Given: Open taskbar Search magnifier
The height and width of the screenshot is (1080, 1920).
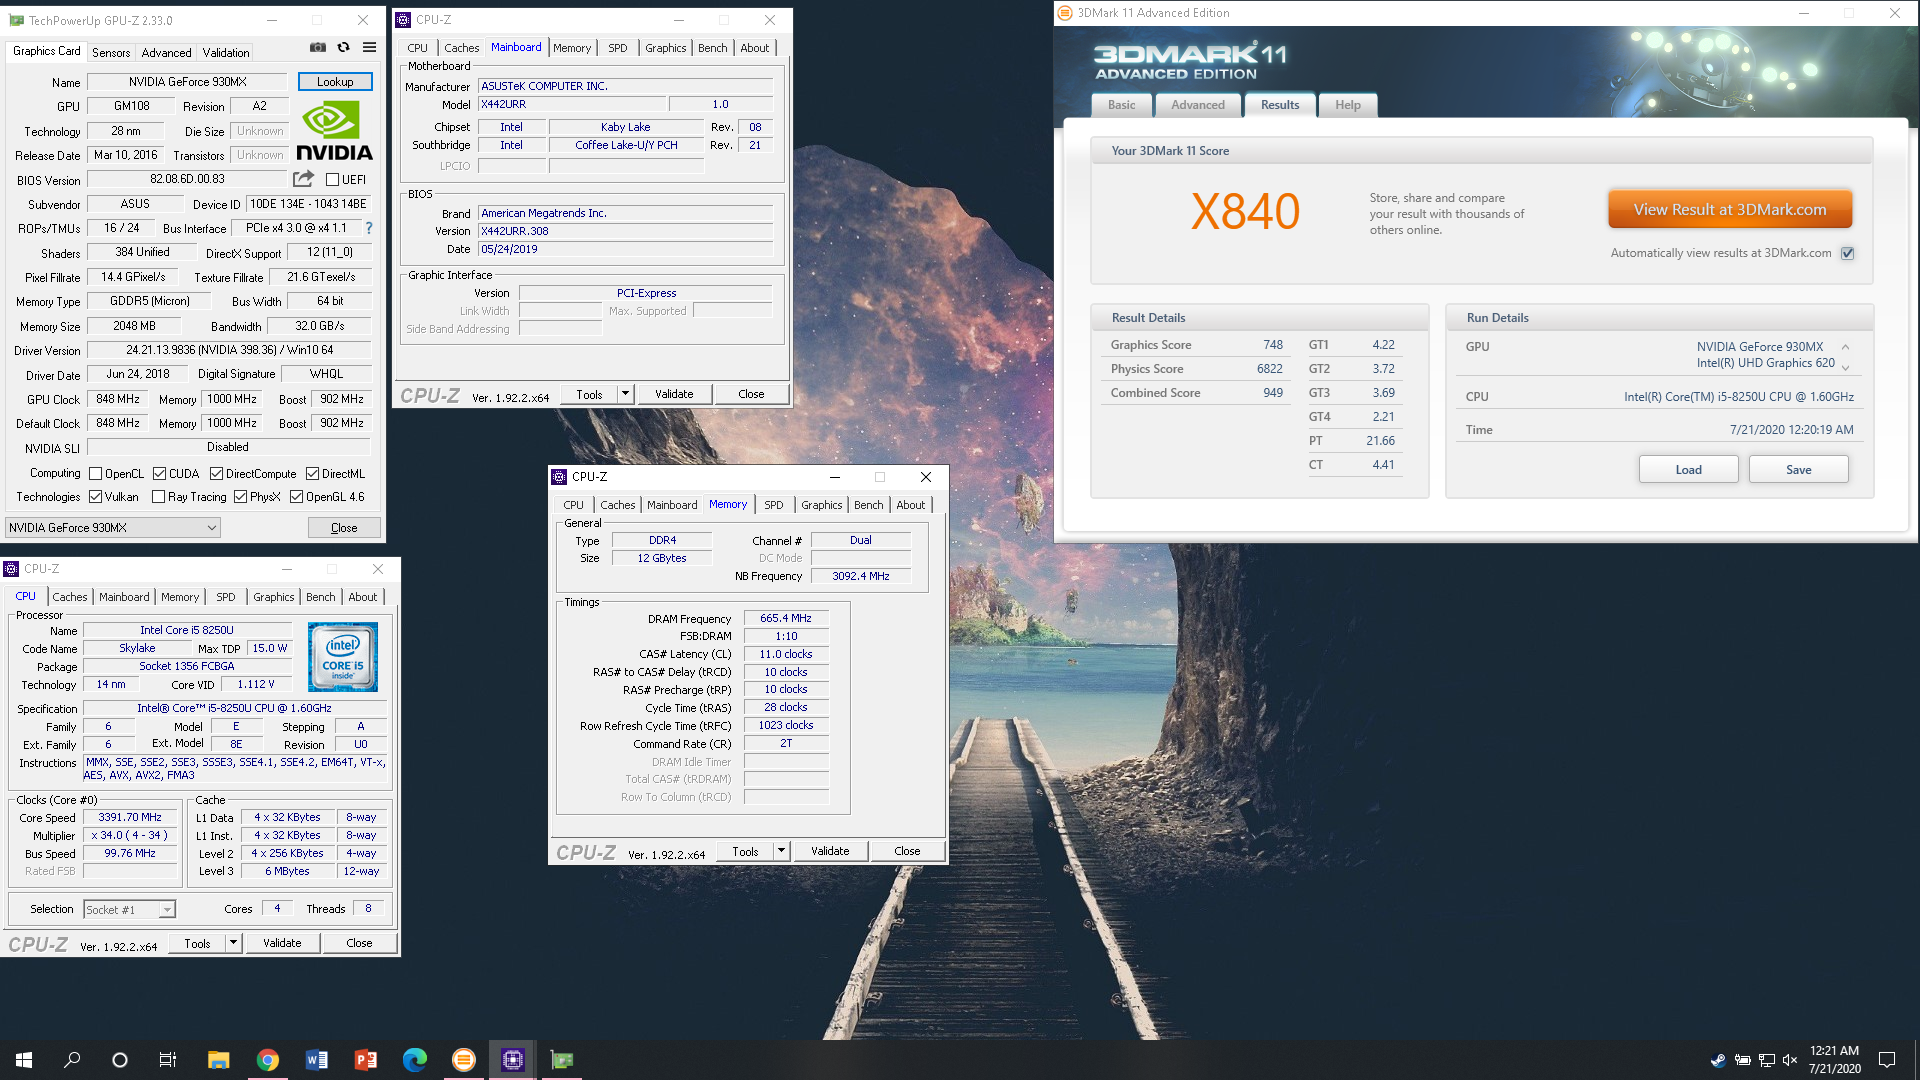Looking at the screenshot, I should pos(72,1060).
